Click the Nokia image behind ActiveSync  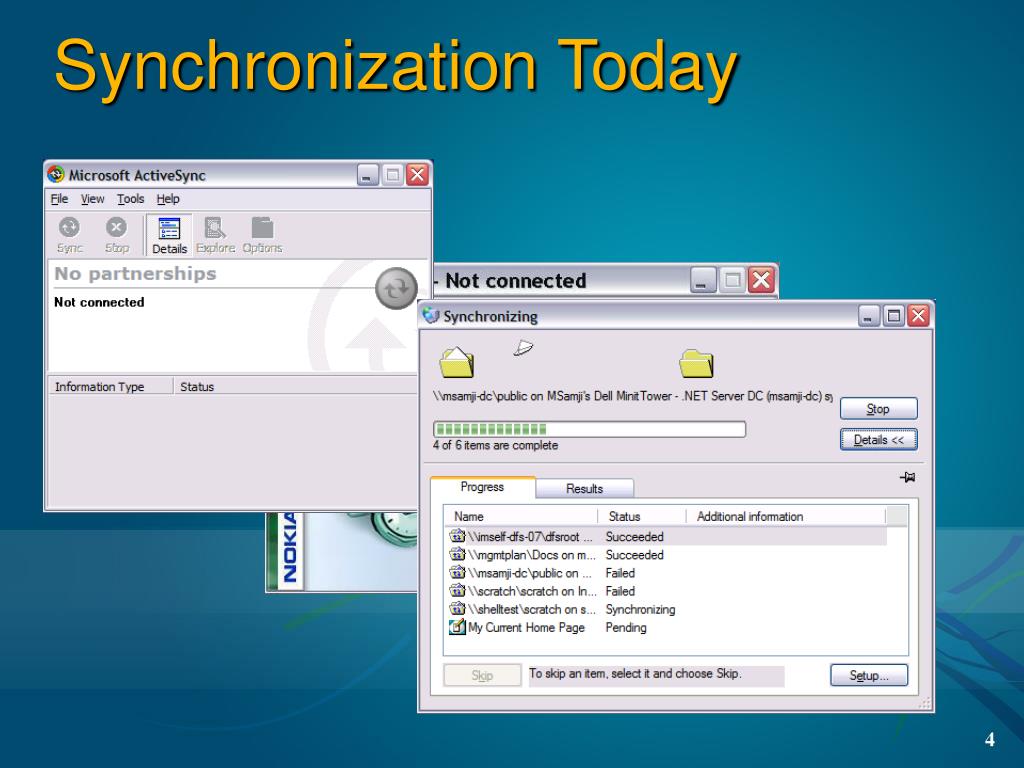(341, 551)
